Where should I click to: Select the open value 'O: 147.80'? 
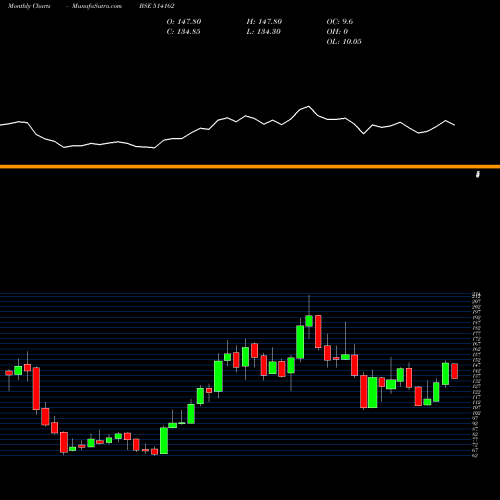point(184,22)
